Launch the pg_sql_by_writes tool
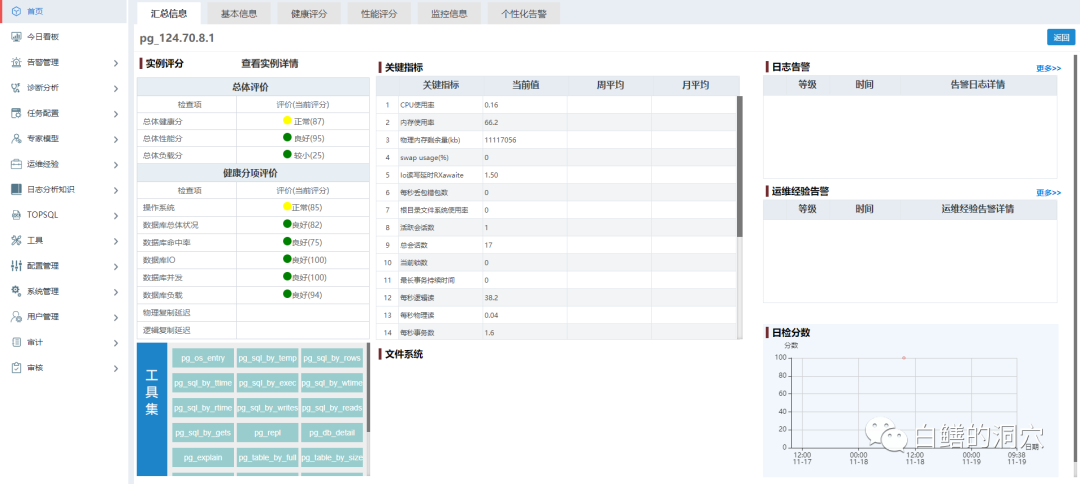The width and height of the screenshot is (1080, 484). click(x=267, y=408)
